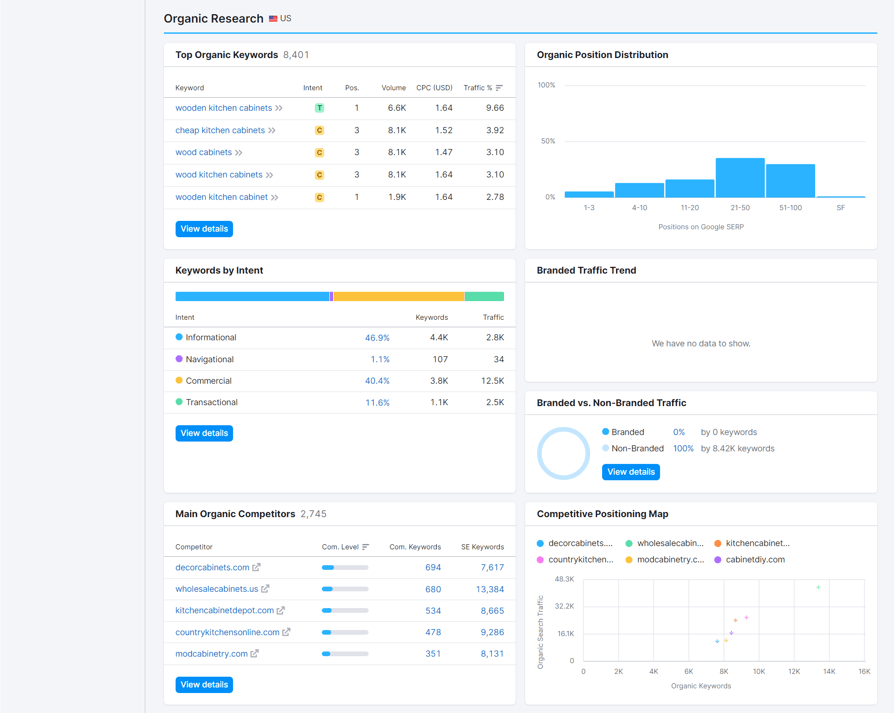Open the Informational 46.9% intent link
Viewport: 894px width, 713px height.
377,337
